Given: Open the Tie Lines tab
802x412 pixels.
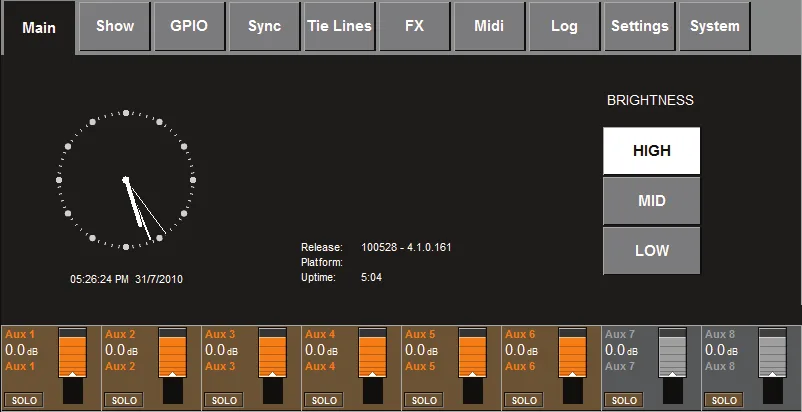Looking at the screenshot, I should tap(340, 26).
